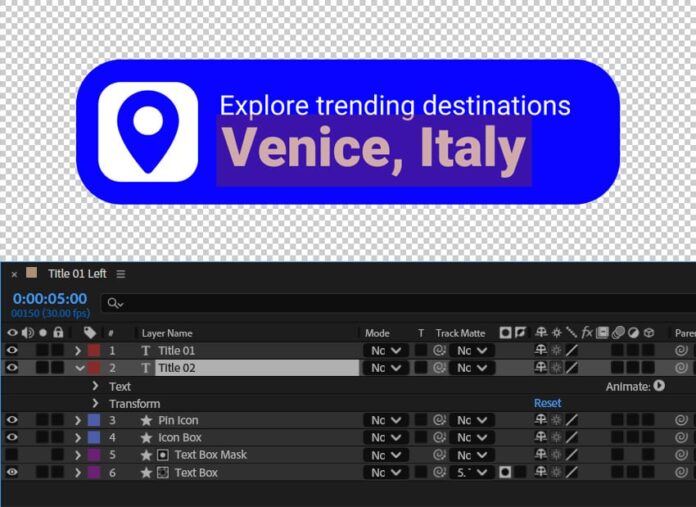Click the Audio speaker column header icon

[x=28, y=333]
